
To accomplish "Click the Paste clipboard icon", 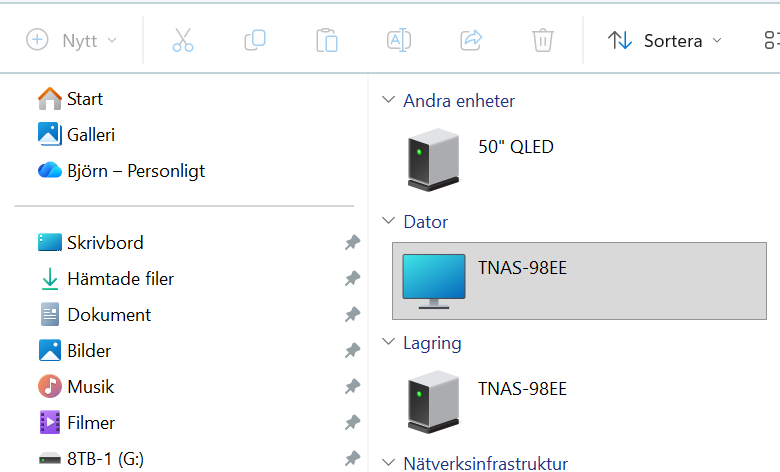I will click(x=327, y=40).
